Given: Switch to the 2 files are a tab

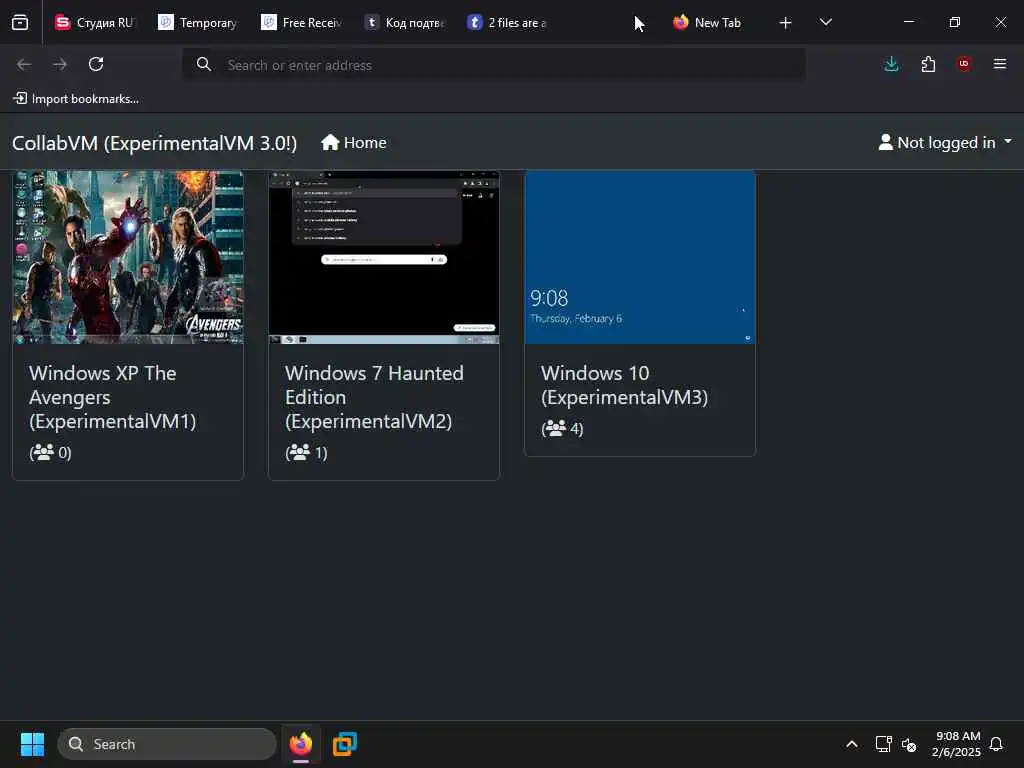Looking at the screenshot, I should coord(507,22).
